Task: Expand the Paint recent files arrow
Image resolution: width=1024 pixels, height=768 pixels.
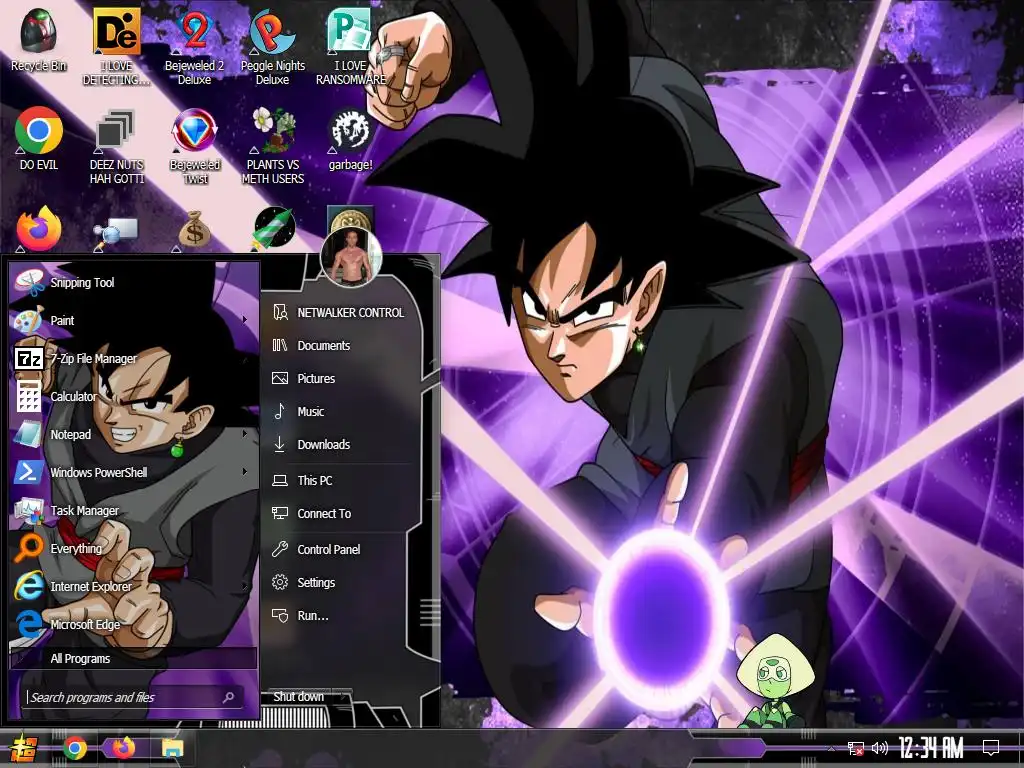Action: pyautogui.click(x=245, y=320)
